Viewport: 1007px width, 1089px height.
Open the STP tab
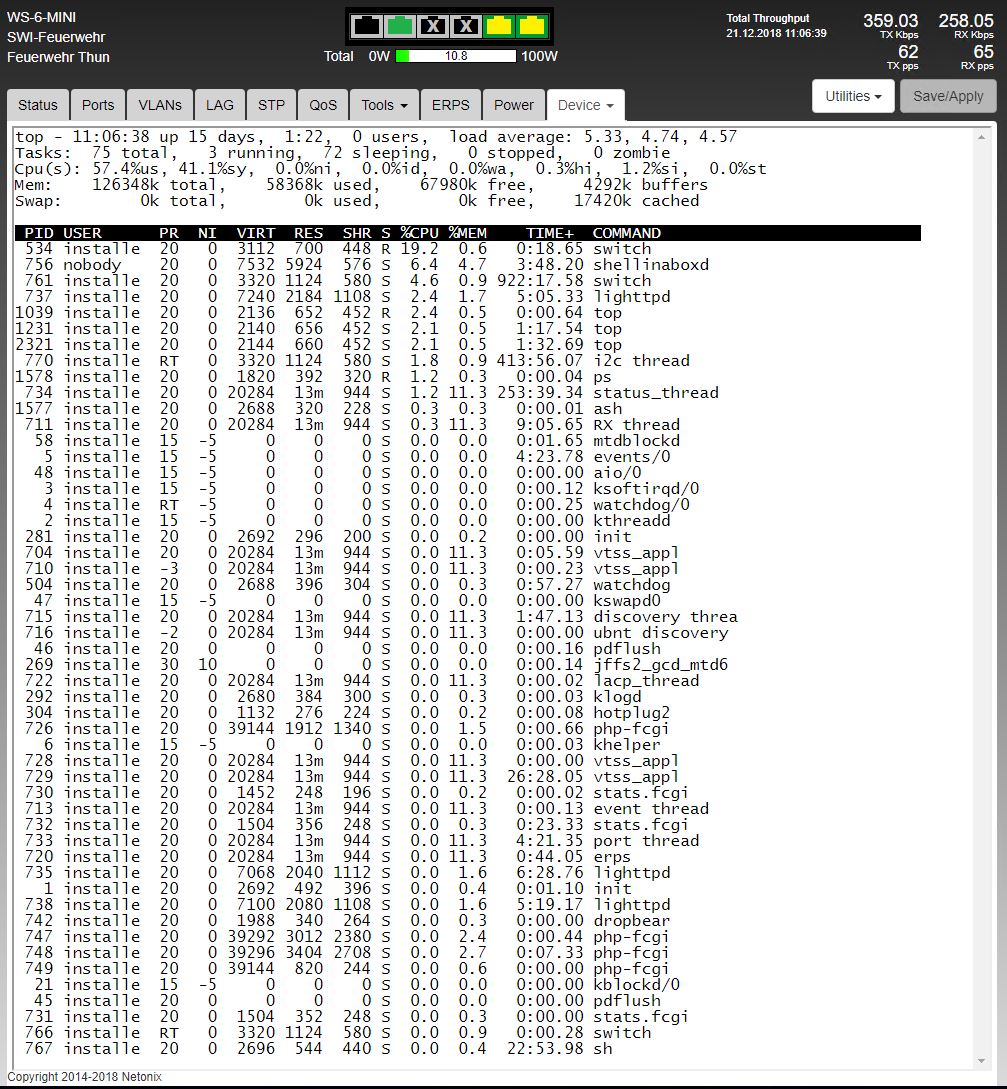(271, 105)
